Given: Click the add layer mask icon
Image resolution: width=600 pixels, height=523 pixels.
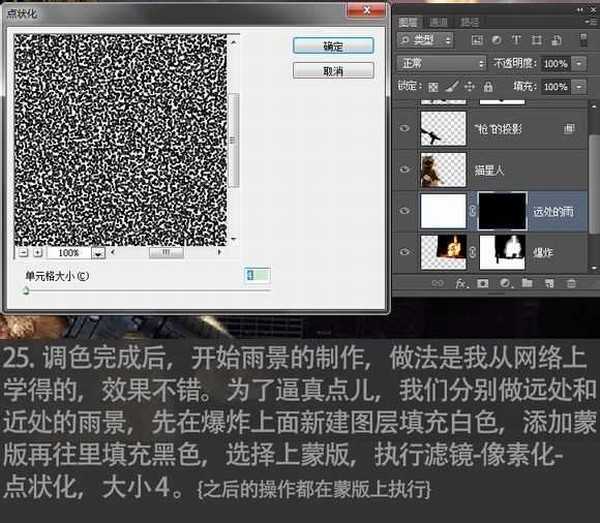Looking at the screenshot, I should coord(482,285).
